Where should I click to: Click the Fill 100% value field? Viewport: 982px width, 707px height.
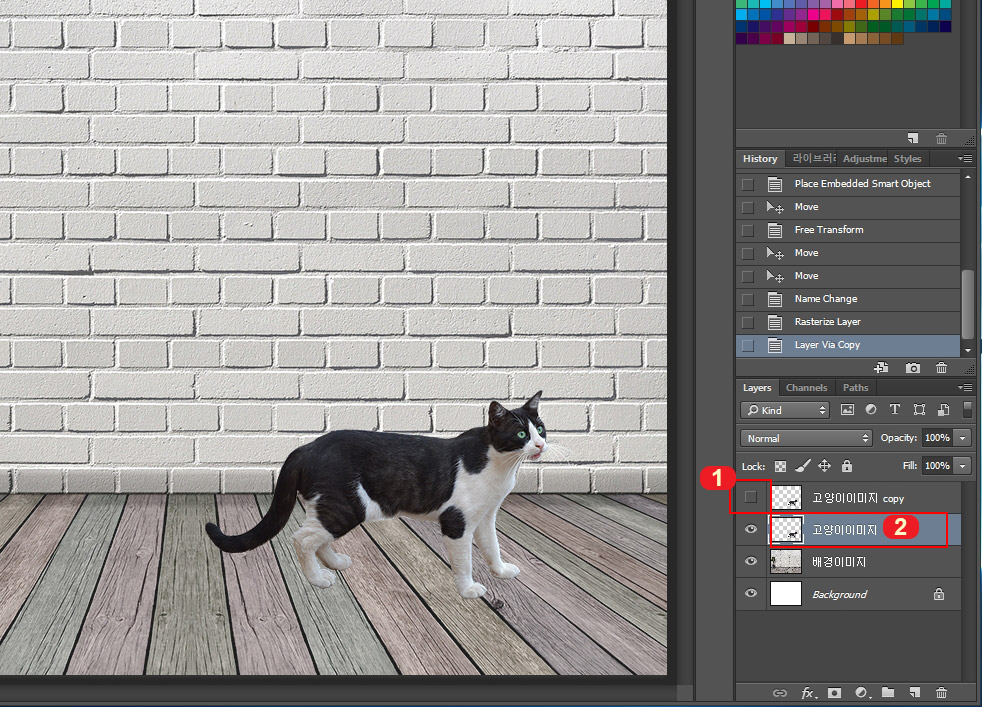[x=938, y=465]
